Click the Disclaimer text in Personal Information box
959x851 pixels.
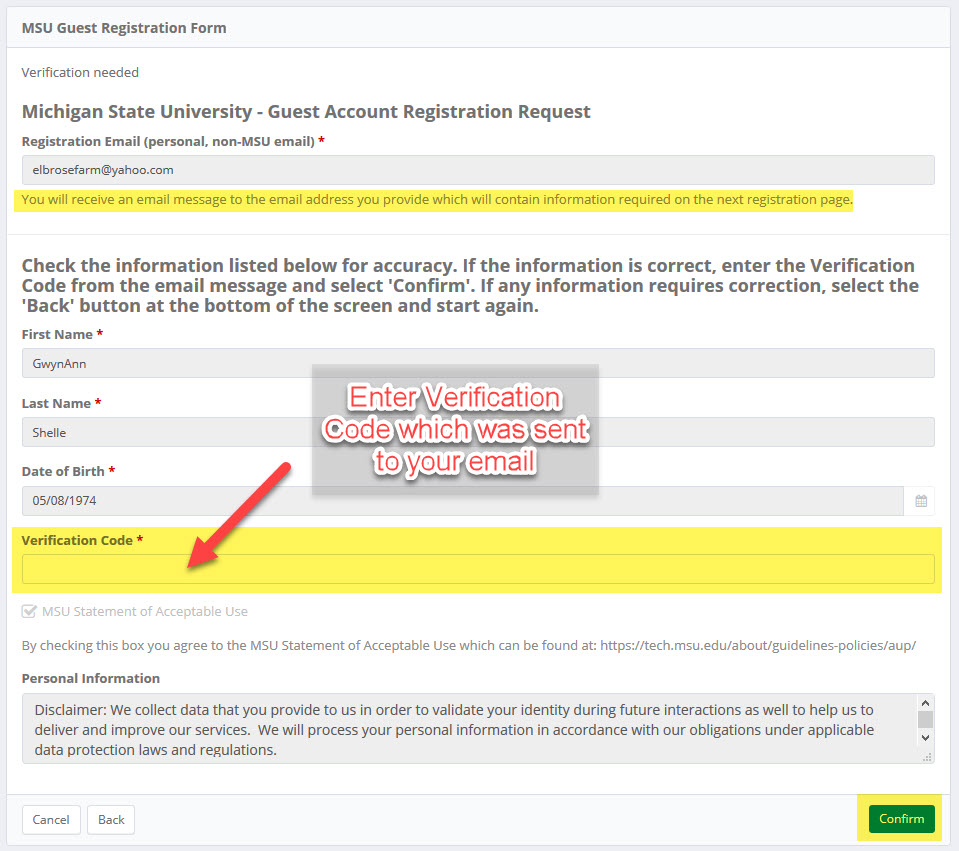[454, 729]
